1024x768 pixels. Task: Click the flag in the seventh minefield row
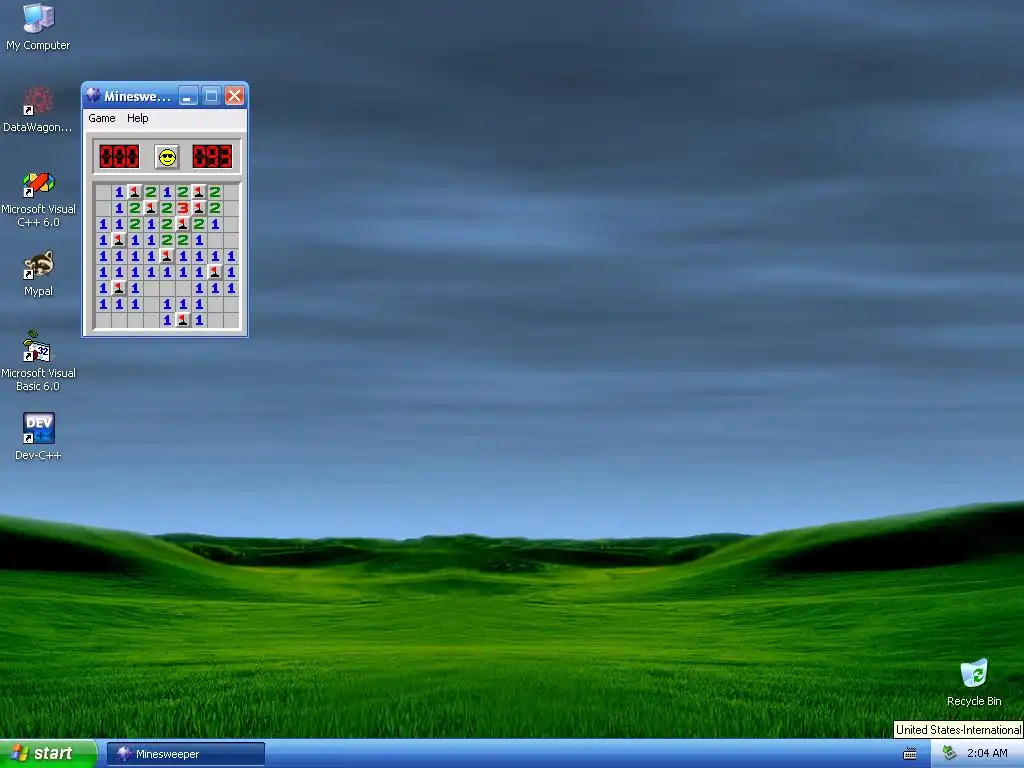click(x=119, y=288)
